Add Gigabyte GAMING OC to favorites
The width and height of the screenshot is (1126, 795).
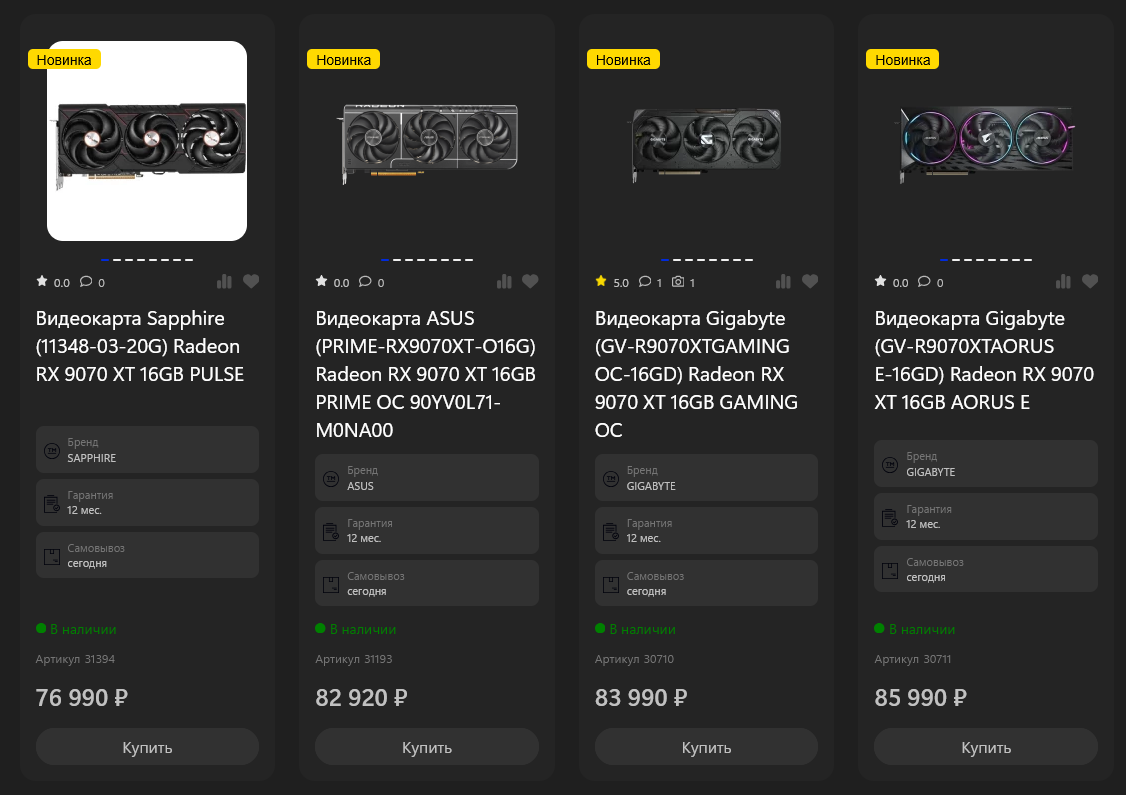[810, 282]
